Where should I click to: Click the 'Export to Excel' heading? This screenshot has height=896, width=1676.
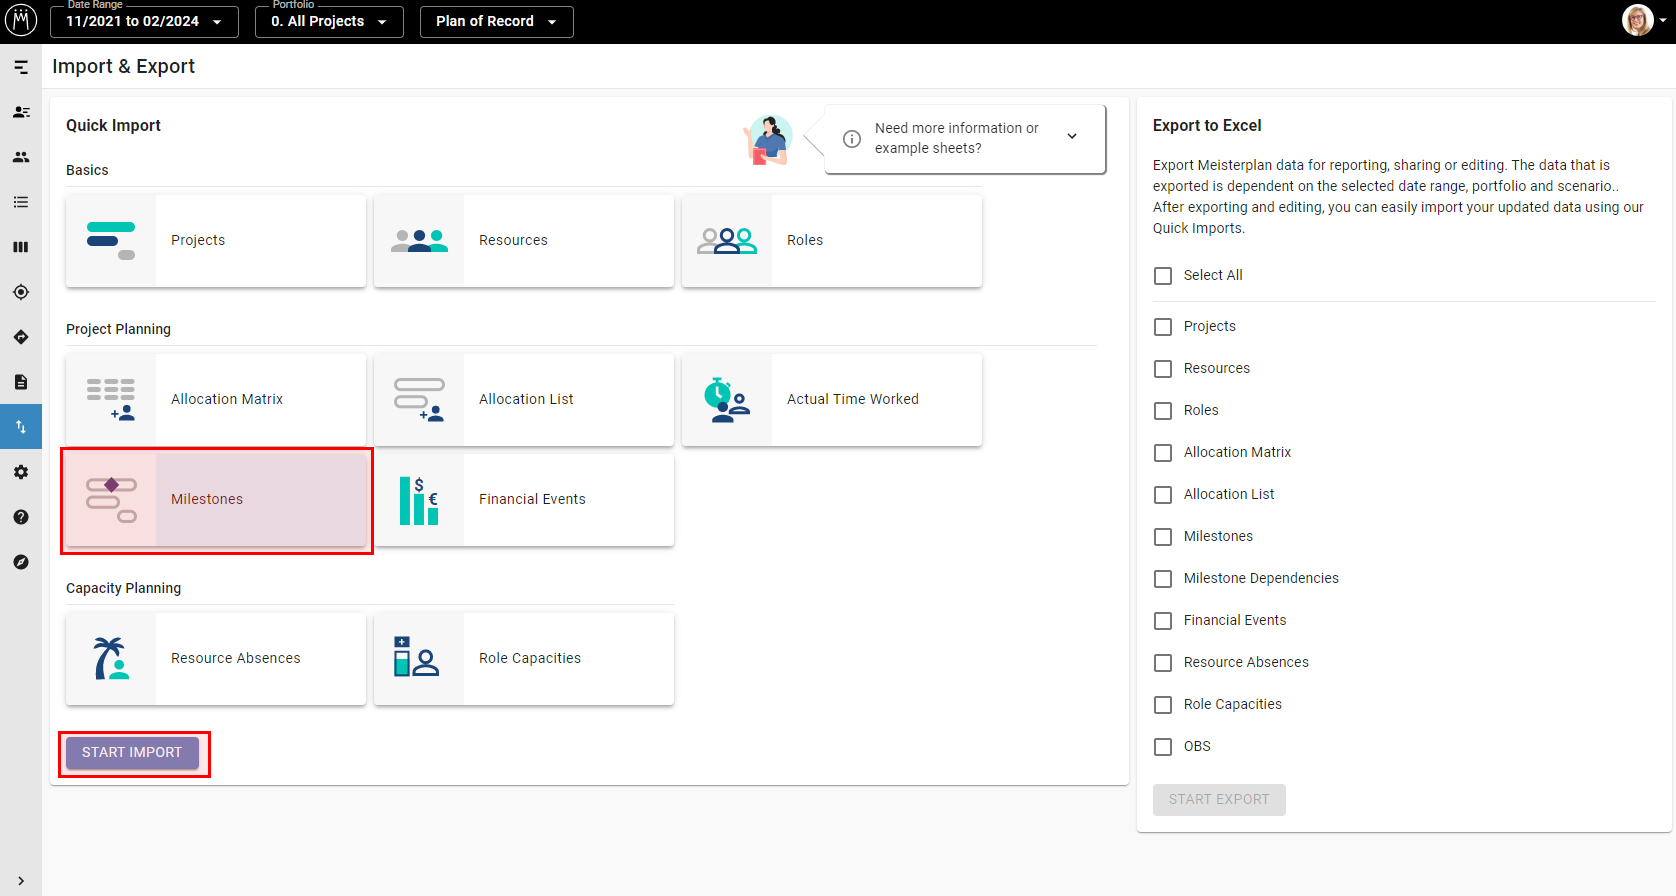tap(1207, 126)
